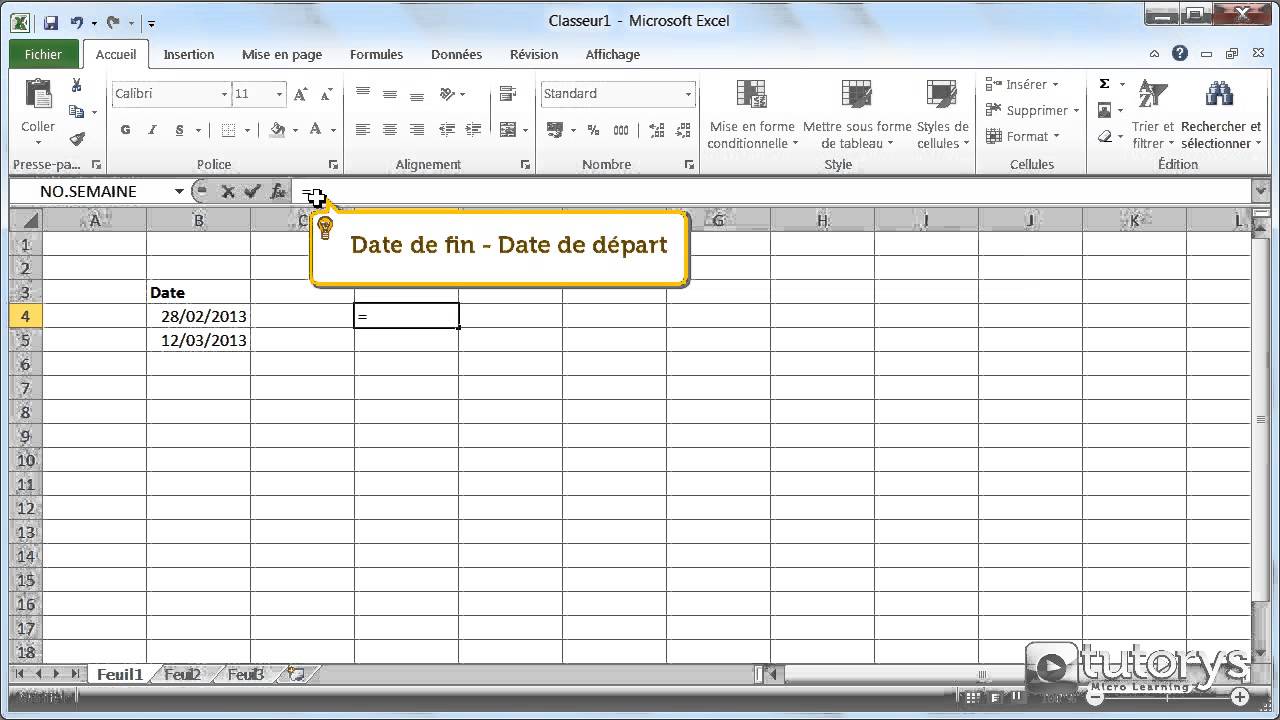Click the borders icon in Police group
The image size is (1280, 720).
point(228,130)
